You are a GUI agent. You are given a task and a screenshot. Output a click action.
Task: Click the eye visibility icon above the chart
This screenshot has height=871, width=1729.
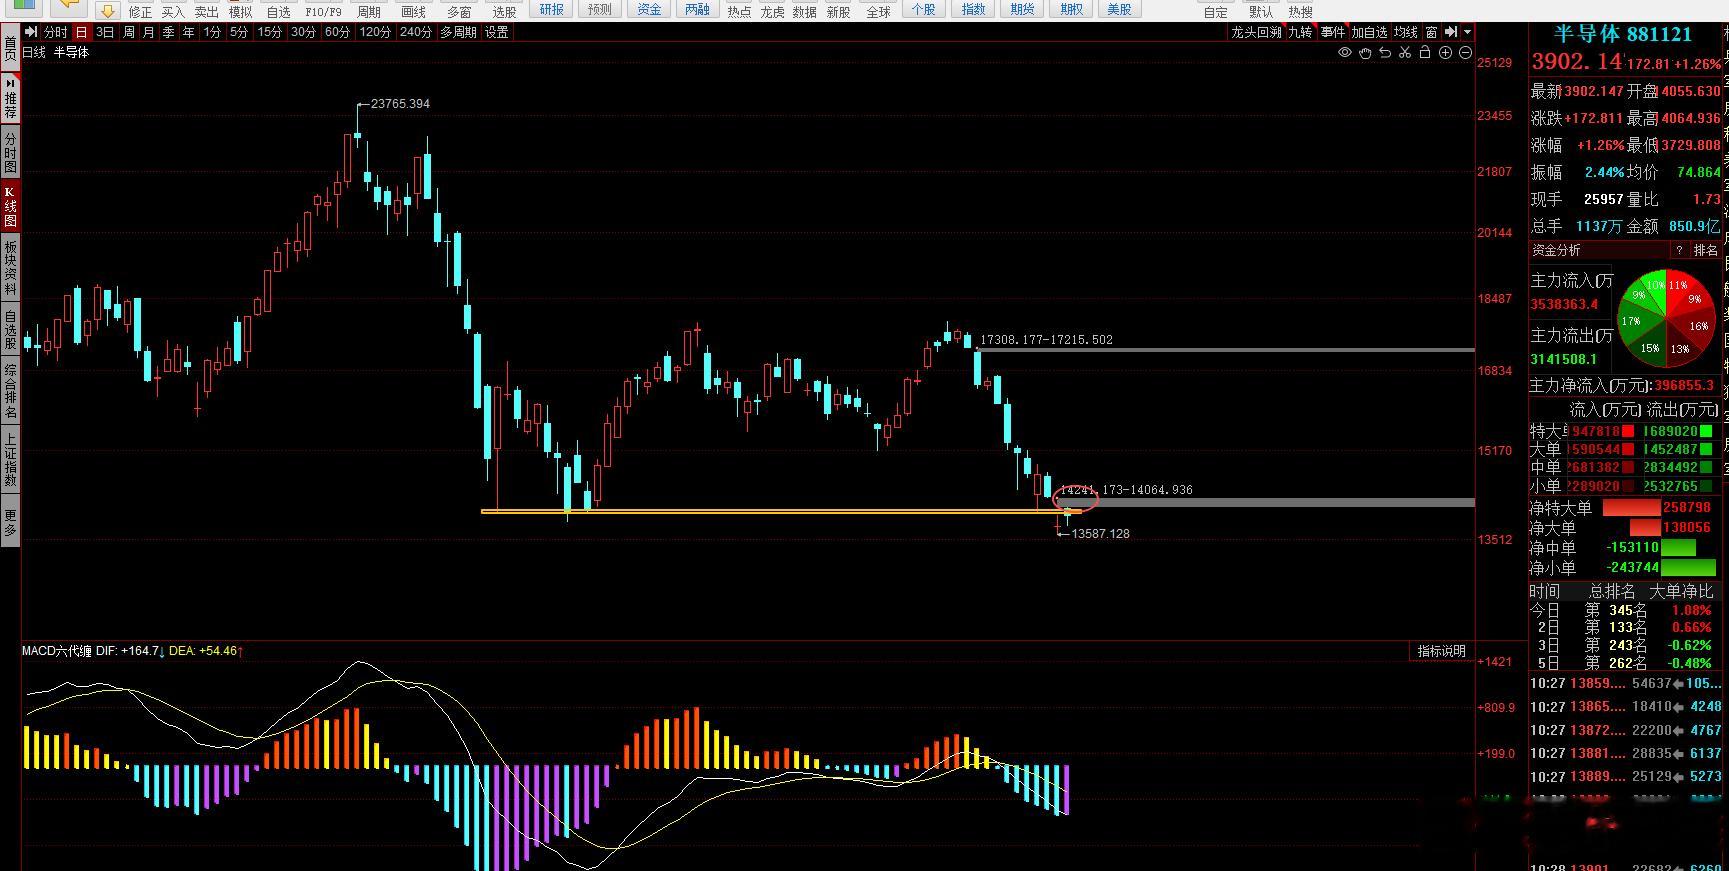click(1345, 53)
